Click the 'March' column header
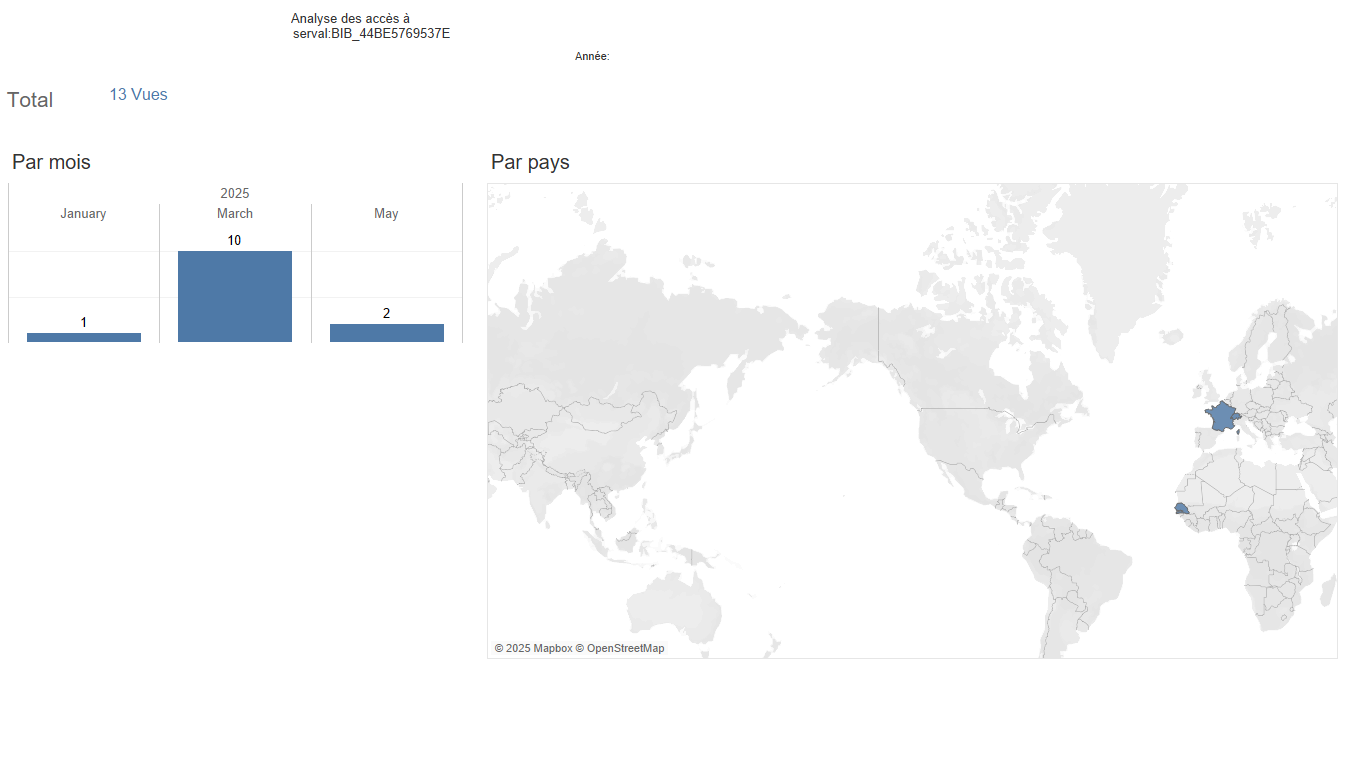Image resolution: width=1366 pixels, height=768 pixels. pos(235,214)
